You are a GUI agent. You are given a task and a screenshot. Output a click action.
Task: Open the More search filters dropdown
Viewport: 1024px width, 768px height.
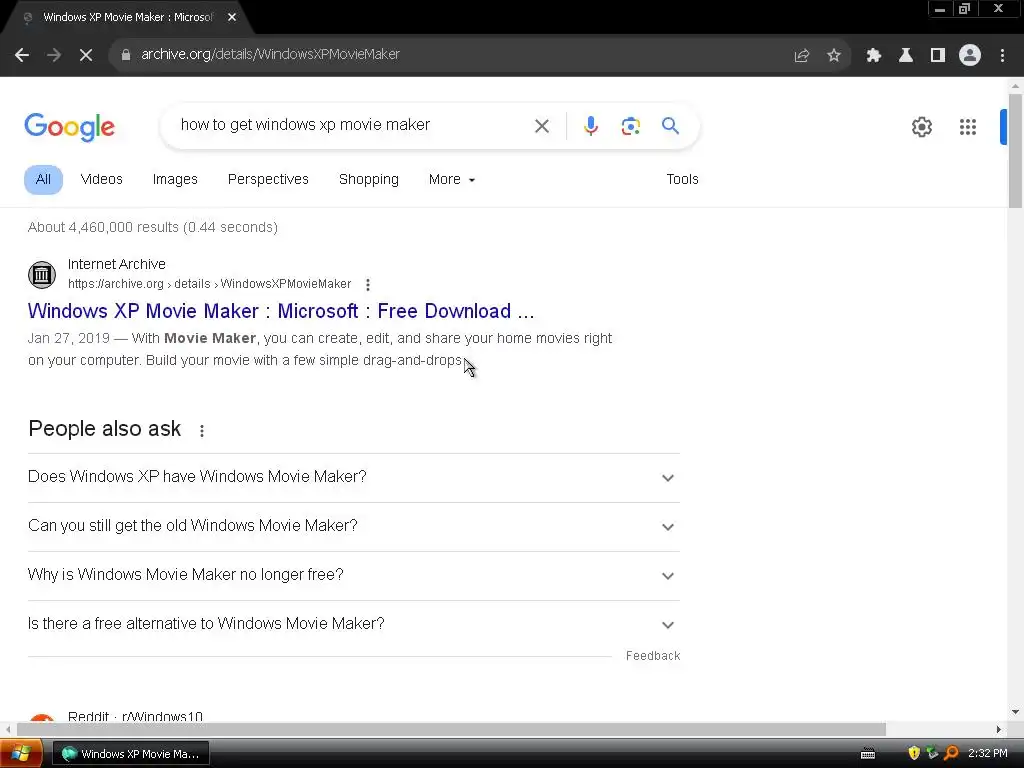(451, 180)
